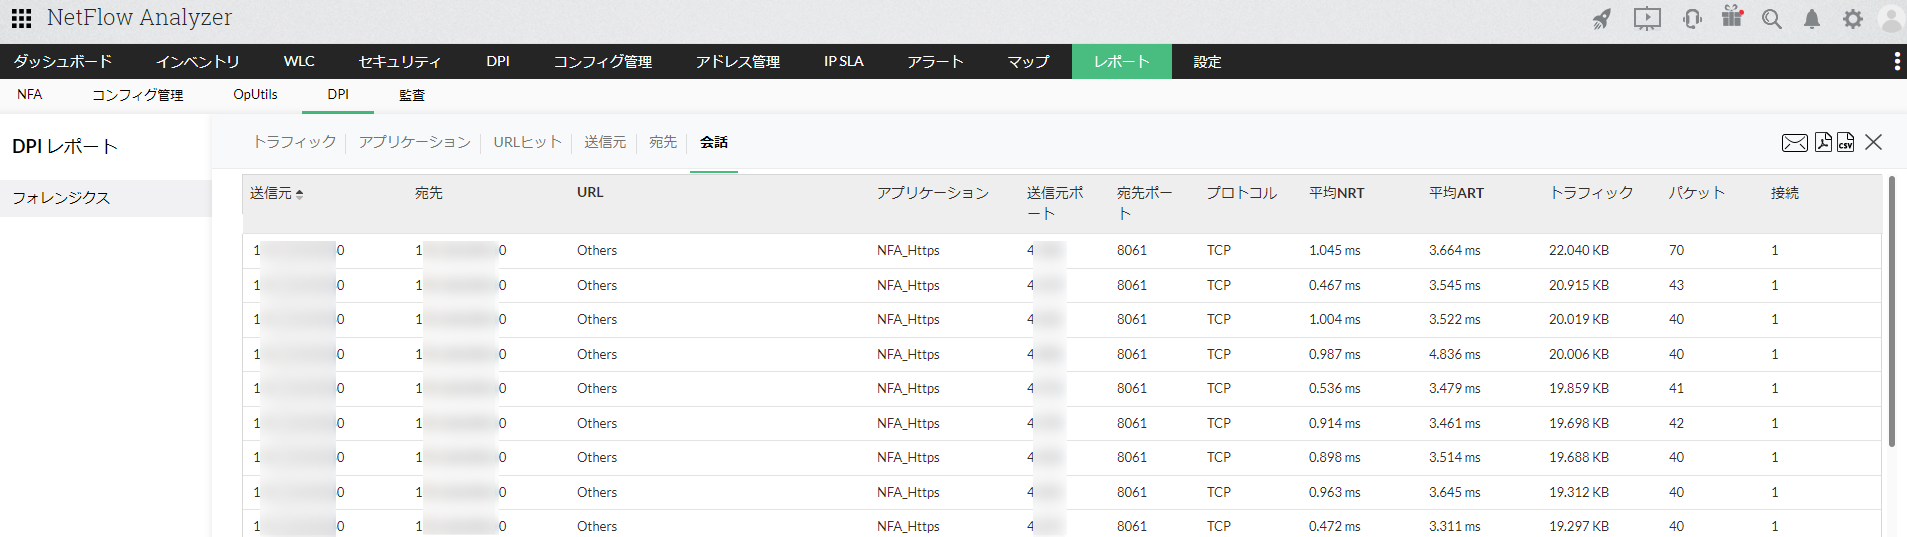Image resolution: width=1907 pixels, height=537 pixels.
Task: Export the report as CSV
Action: [1845, 142]
